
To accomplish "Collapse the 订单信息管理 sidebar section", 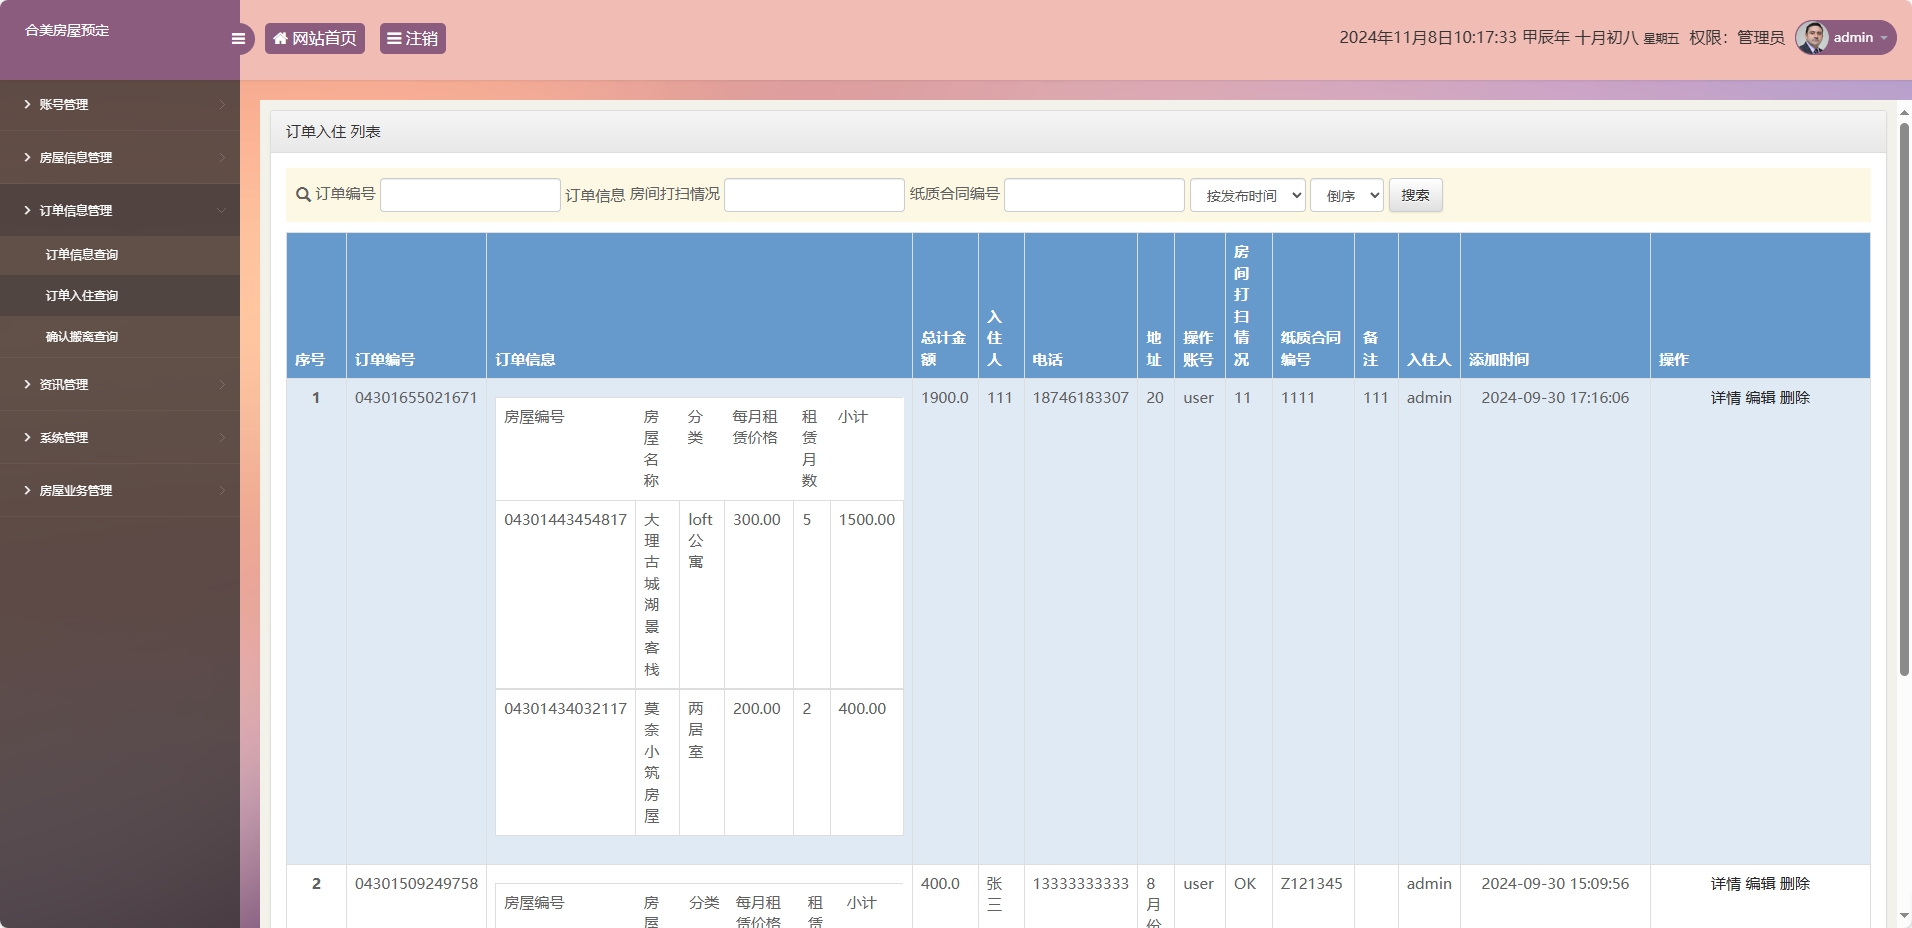I will 120,210.
